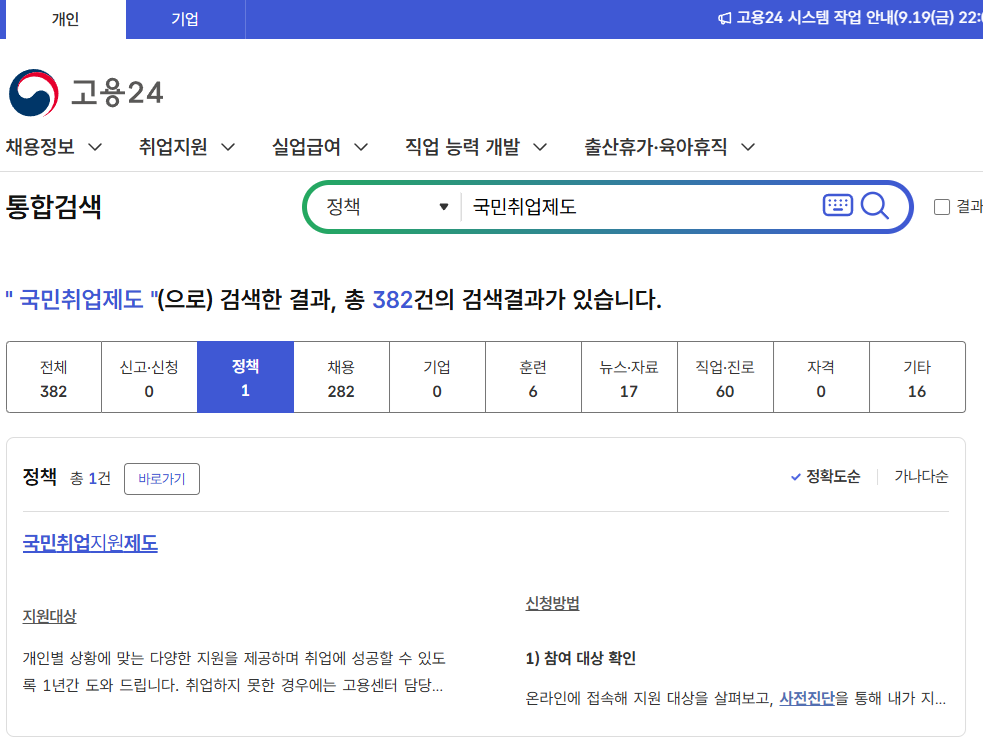Image resolution: width=983 pixels, height=739 pixels.
Task: Click the 지원대상 heading
Action: 50,616
